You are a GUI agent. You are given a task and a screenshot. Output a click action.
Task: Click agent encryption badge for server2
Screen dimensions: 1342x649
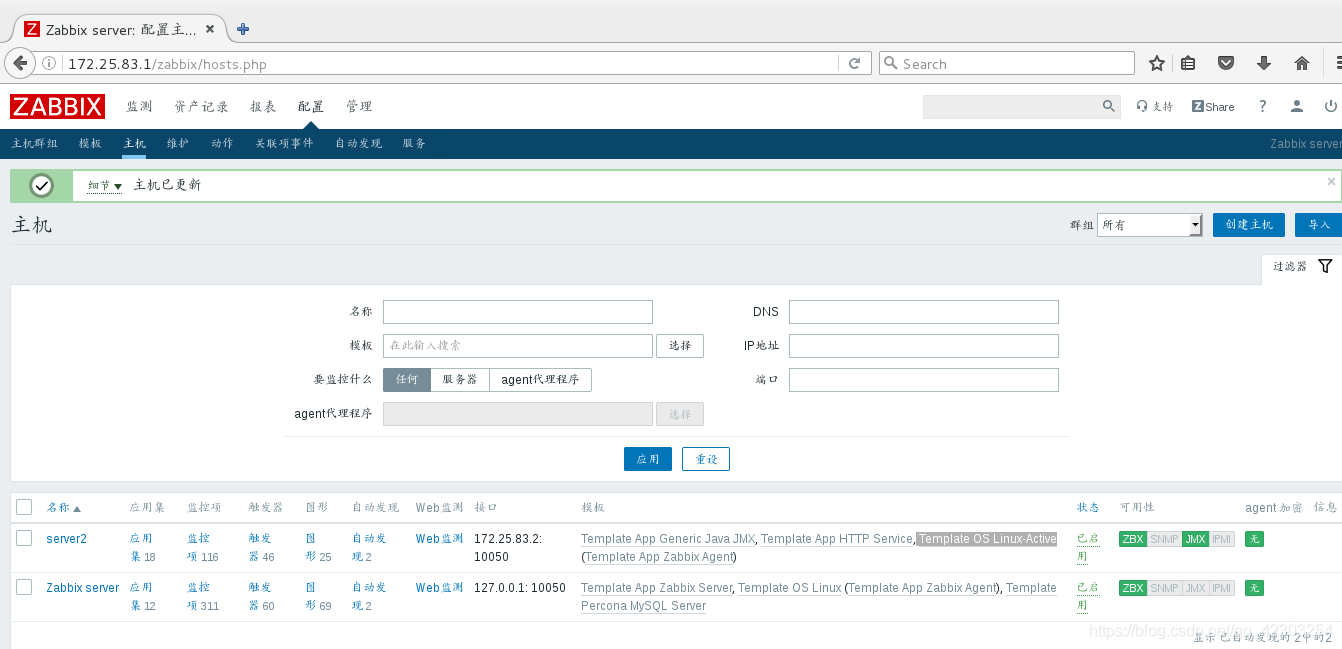tap(1254, 539)
